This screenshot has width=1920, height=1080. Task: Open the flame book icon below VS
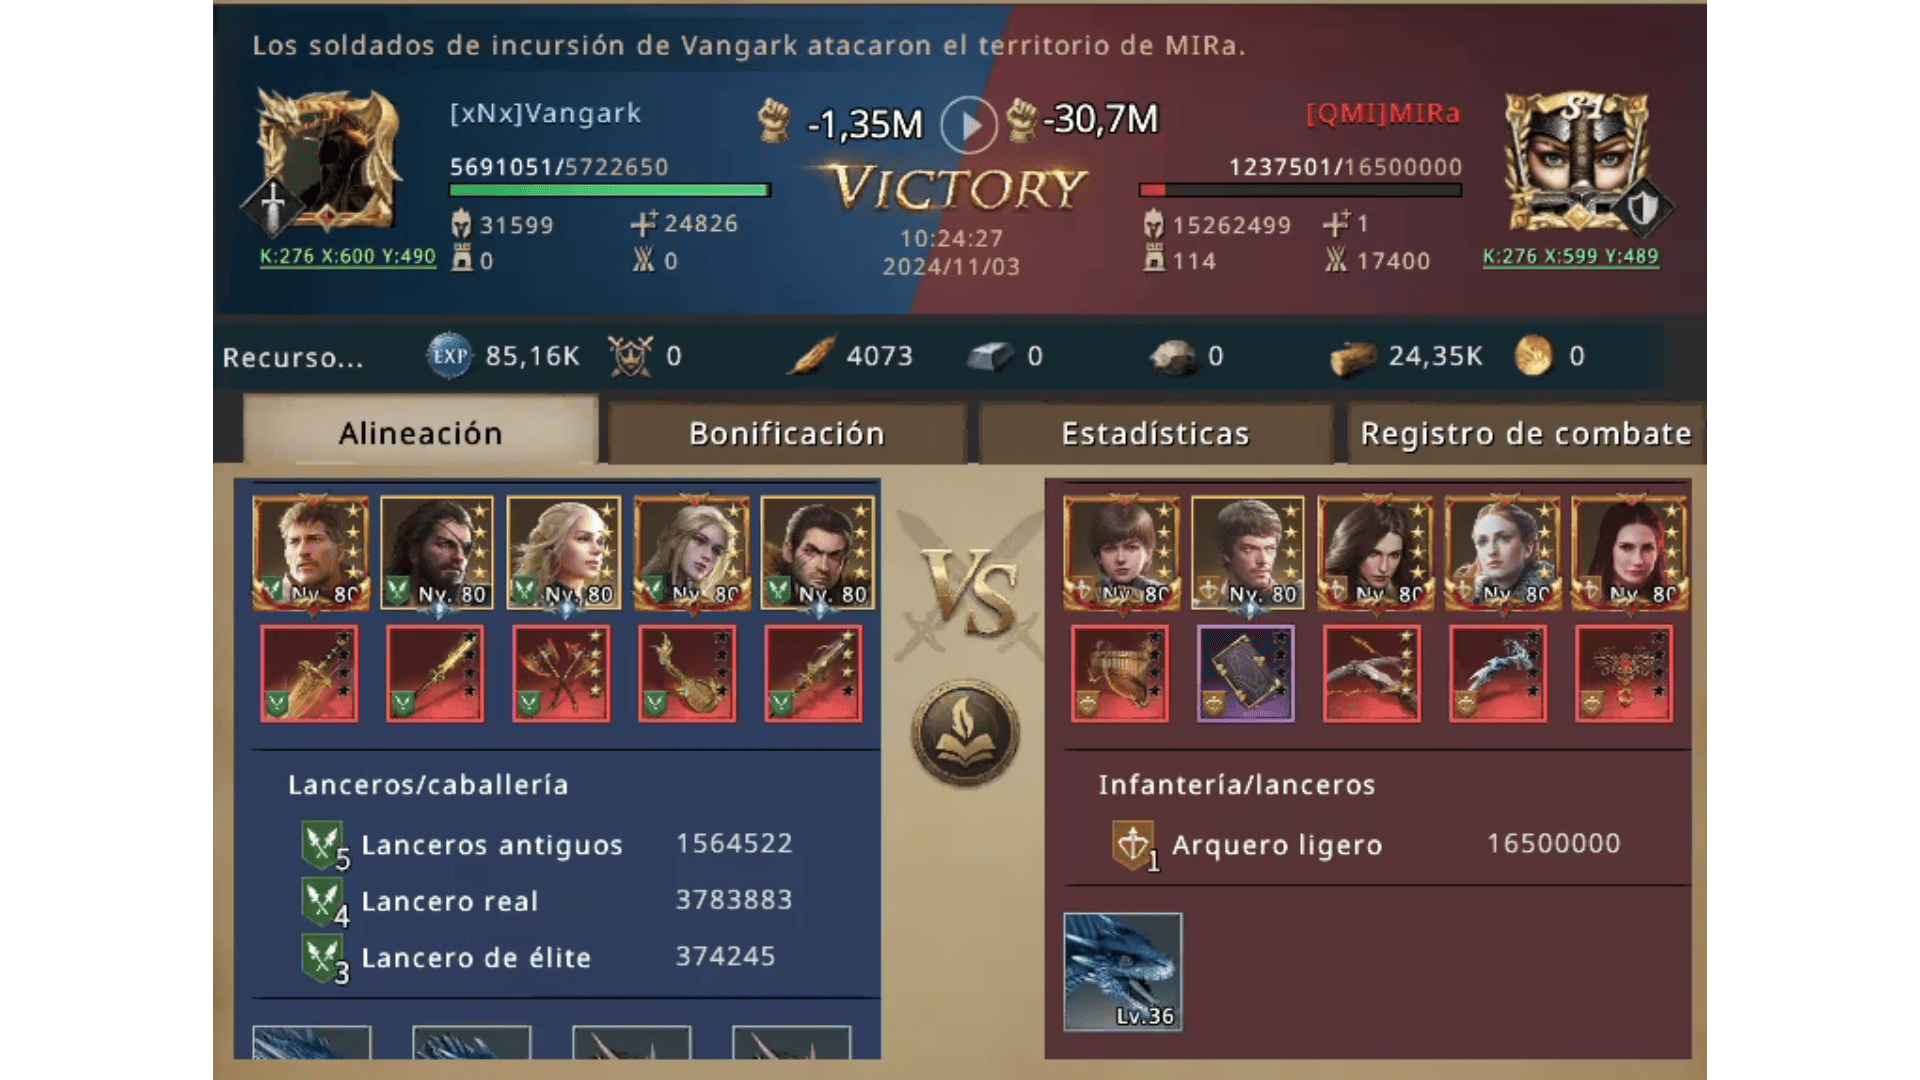(965, 733)
